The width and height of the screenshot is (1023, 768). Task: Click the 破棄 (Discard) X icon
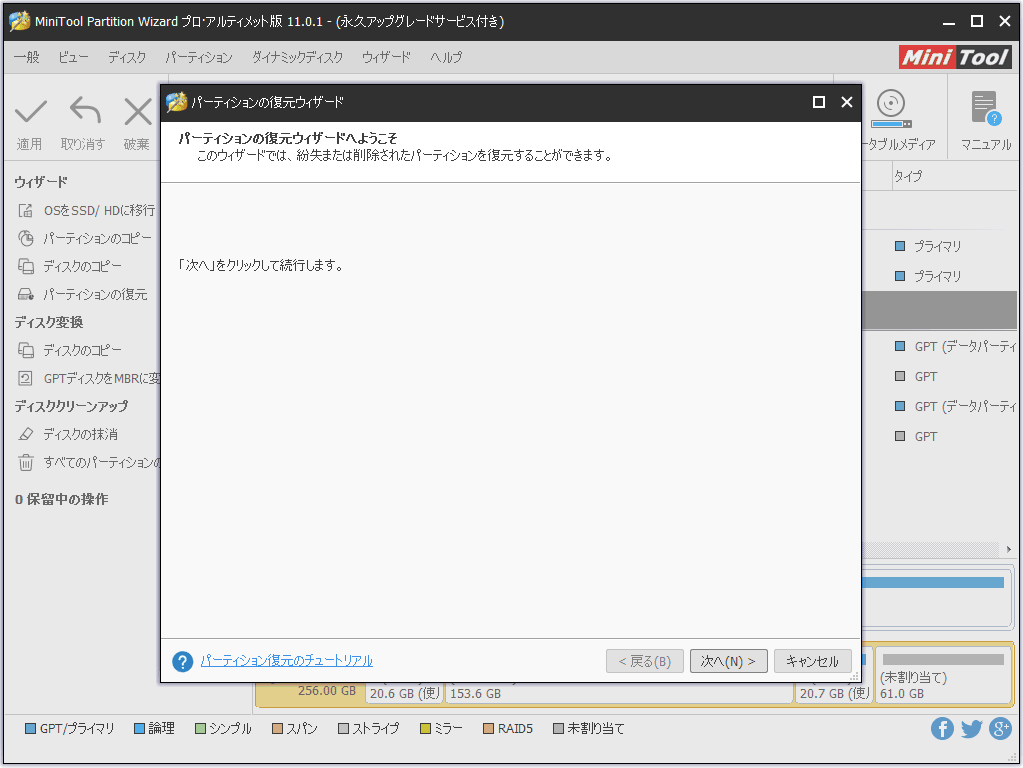137,111
